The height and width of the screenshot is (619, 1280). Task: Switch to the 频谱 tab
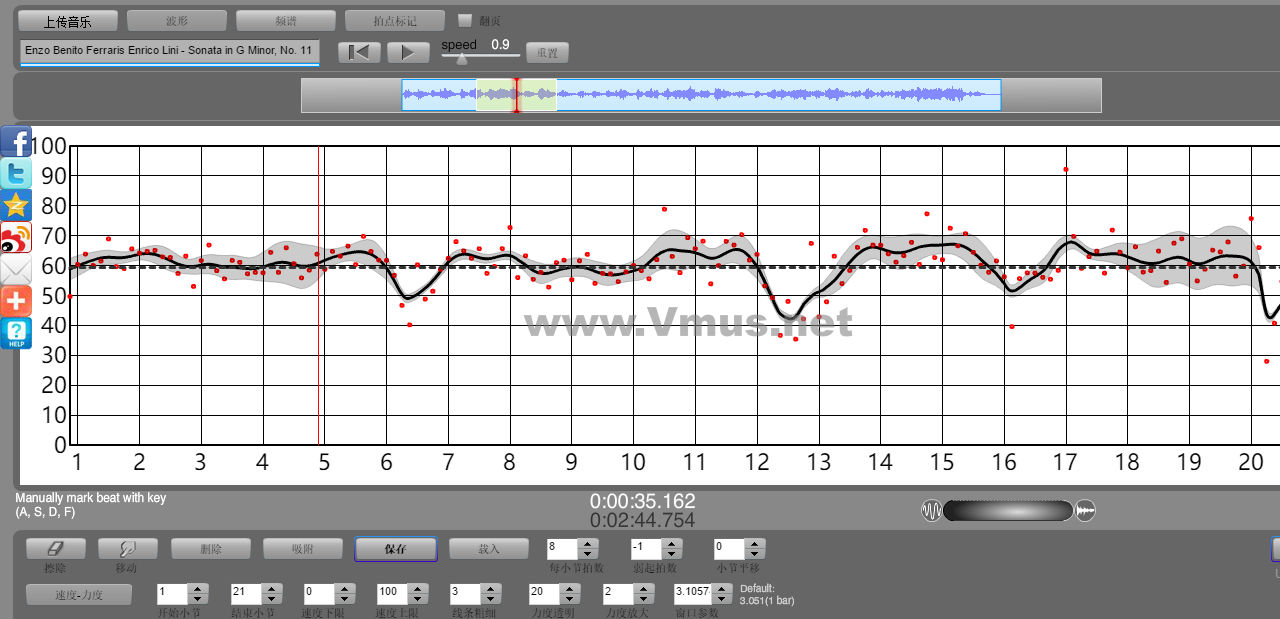click(286, 20)
